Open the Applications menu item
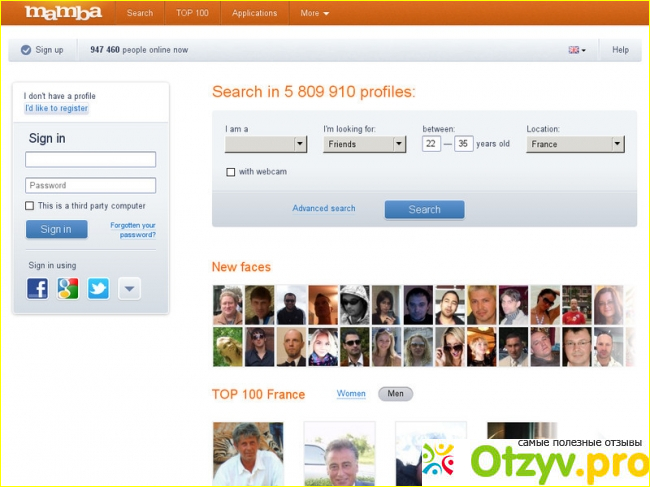 (x=254, y=13)
